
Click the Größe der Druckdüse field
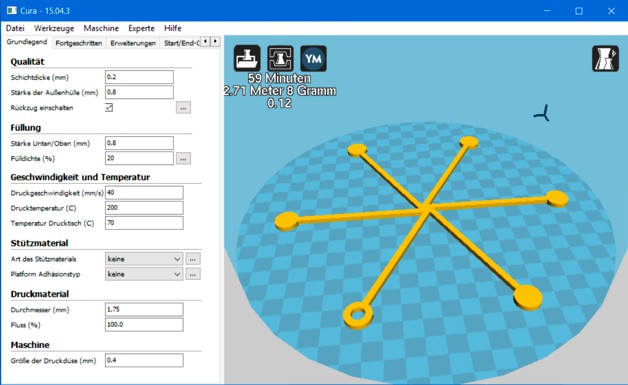pos(144,360)
